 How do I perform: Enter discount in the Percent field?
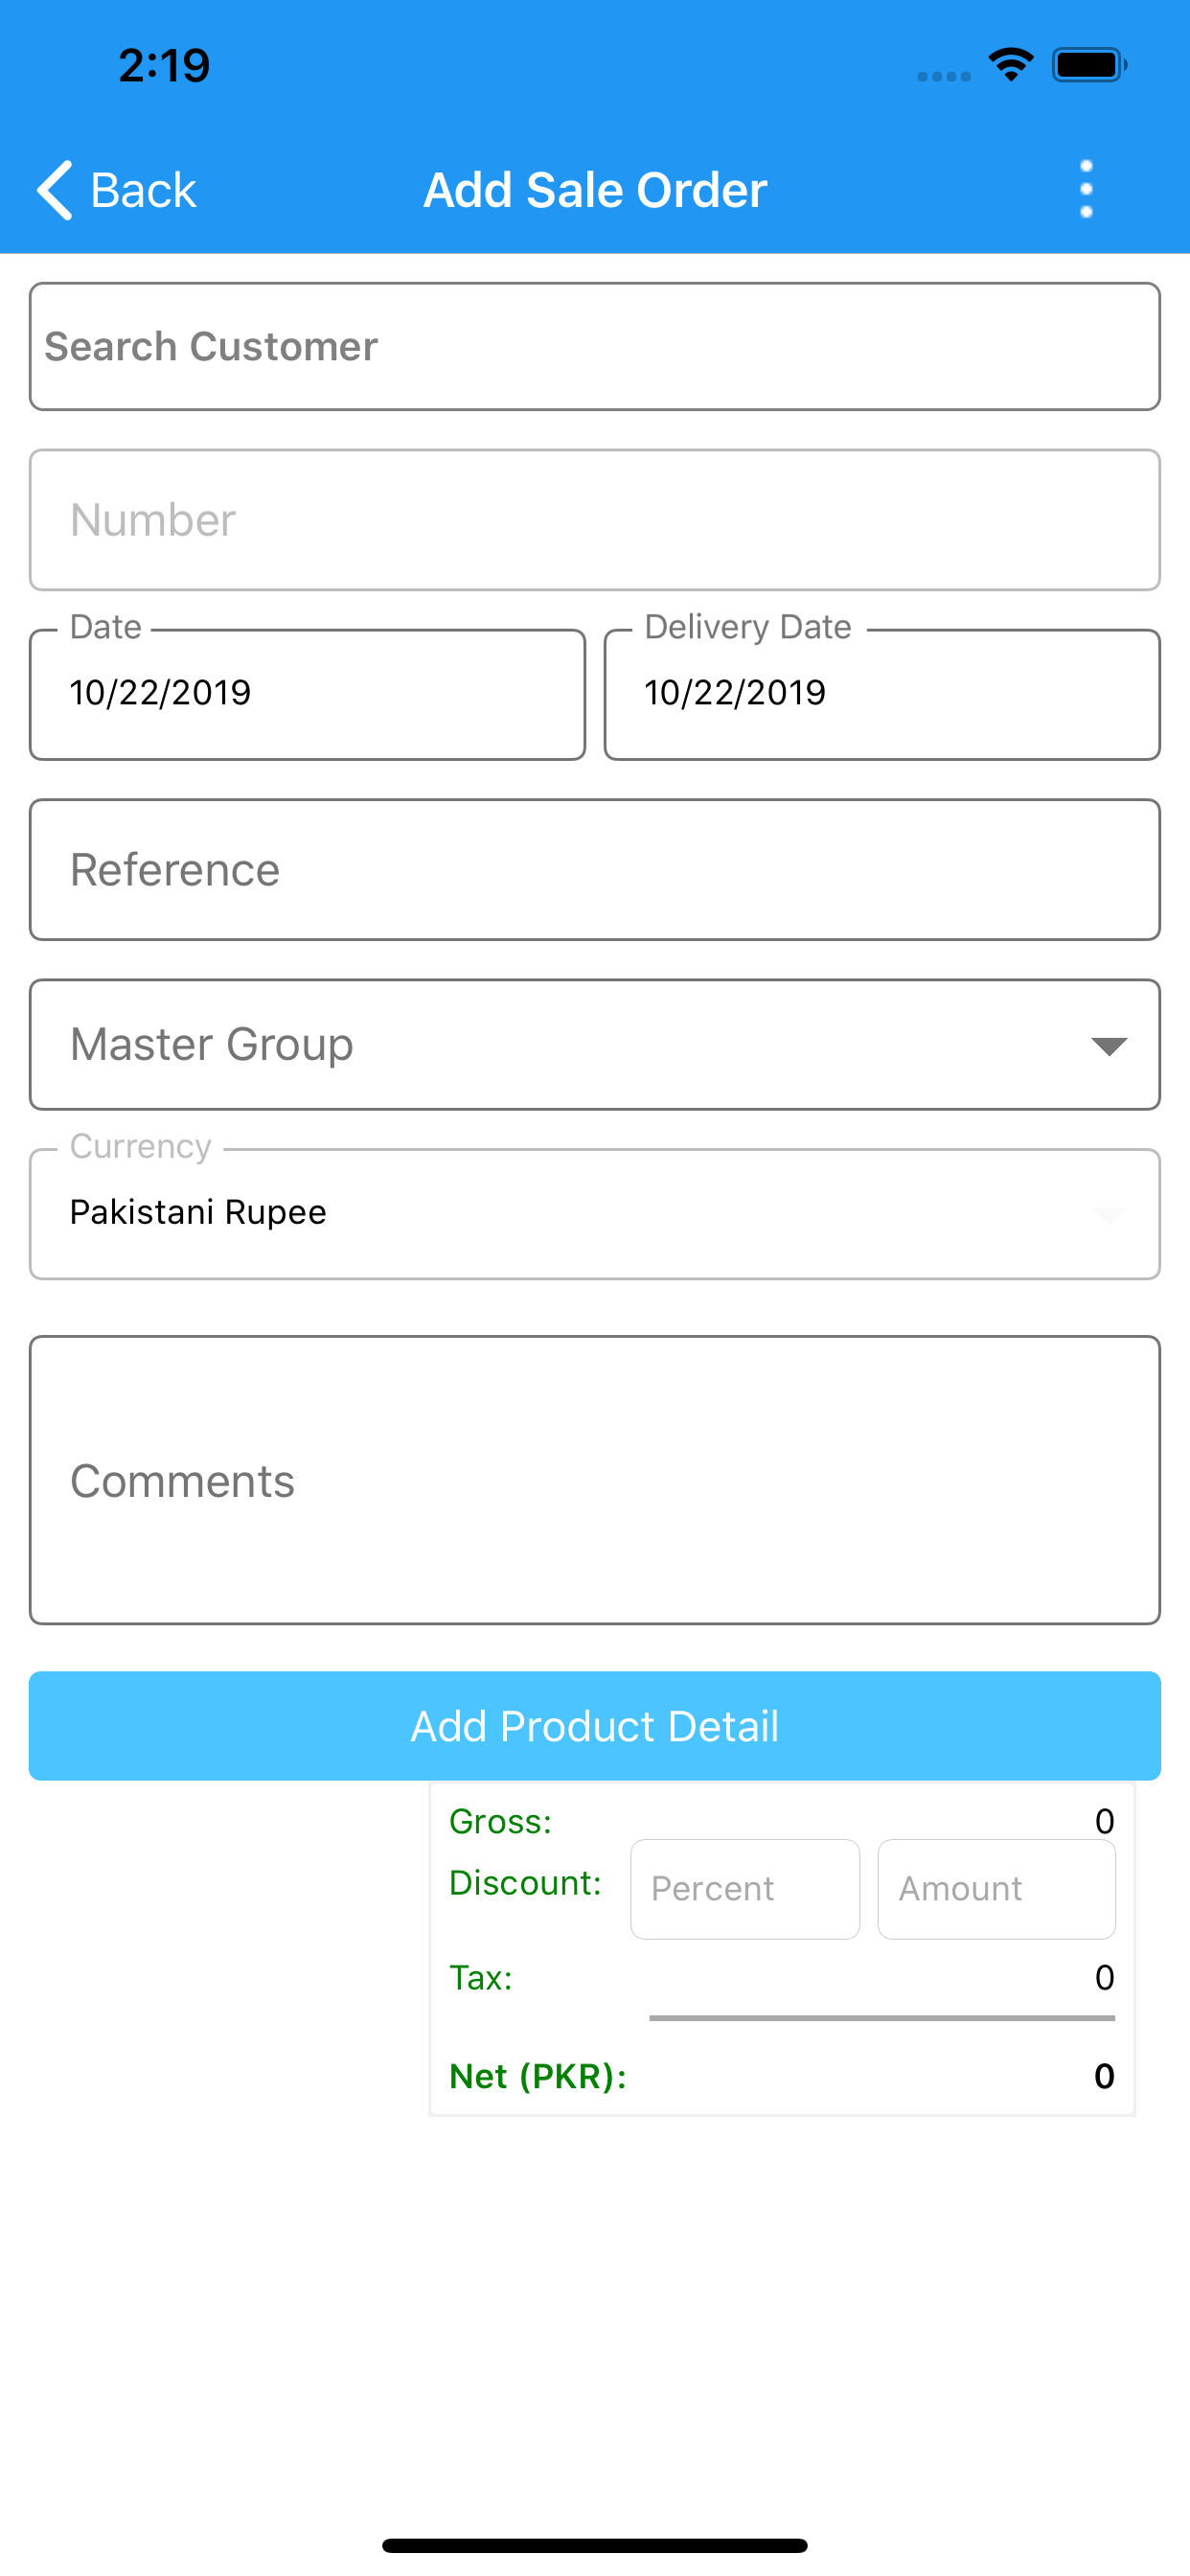tap(744, 1889)
